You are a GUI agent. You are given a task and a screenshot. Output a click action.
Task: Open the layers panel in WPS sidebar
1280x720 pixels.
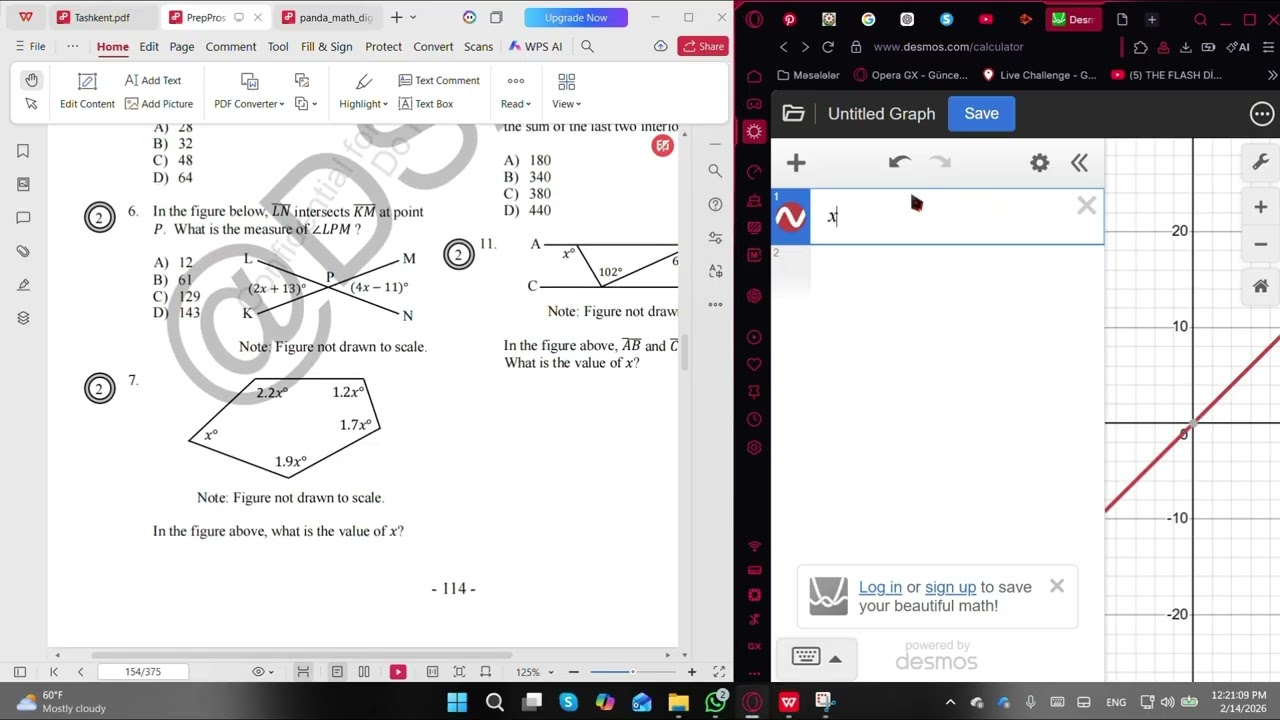pyautogui.click(x=23, y=318)
